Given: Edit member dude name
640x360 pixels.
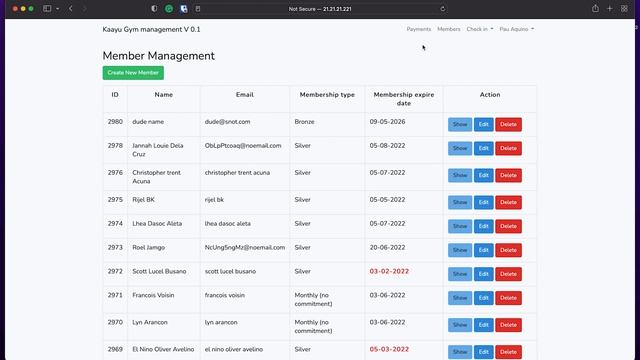Looking at the screenshot, I should [x=484, y=124].
